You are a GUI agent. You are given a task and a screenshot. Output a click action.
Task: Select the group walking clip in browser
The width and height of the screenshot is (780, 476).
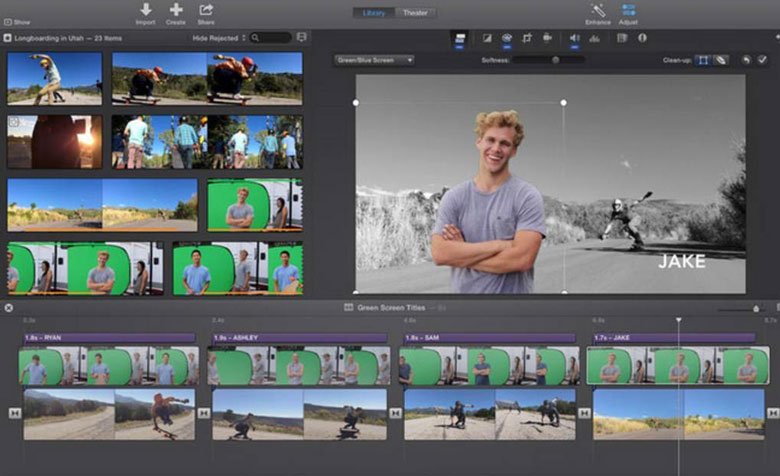(x=207, y=142)
